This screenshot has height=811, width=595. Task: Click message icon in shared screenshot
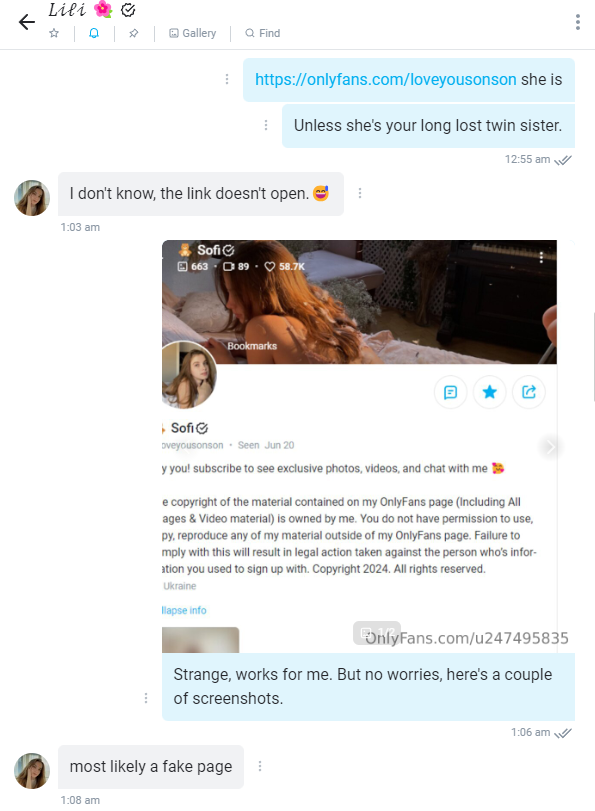point(451,392)
